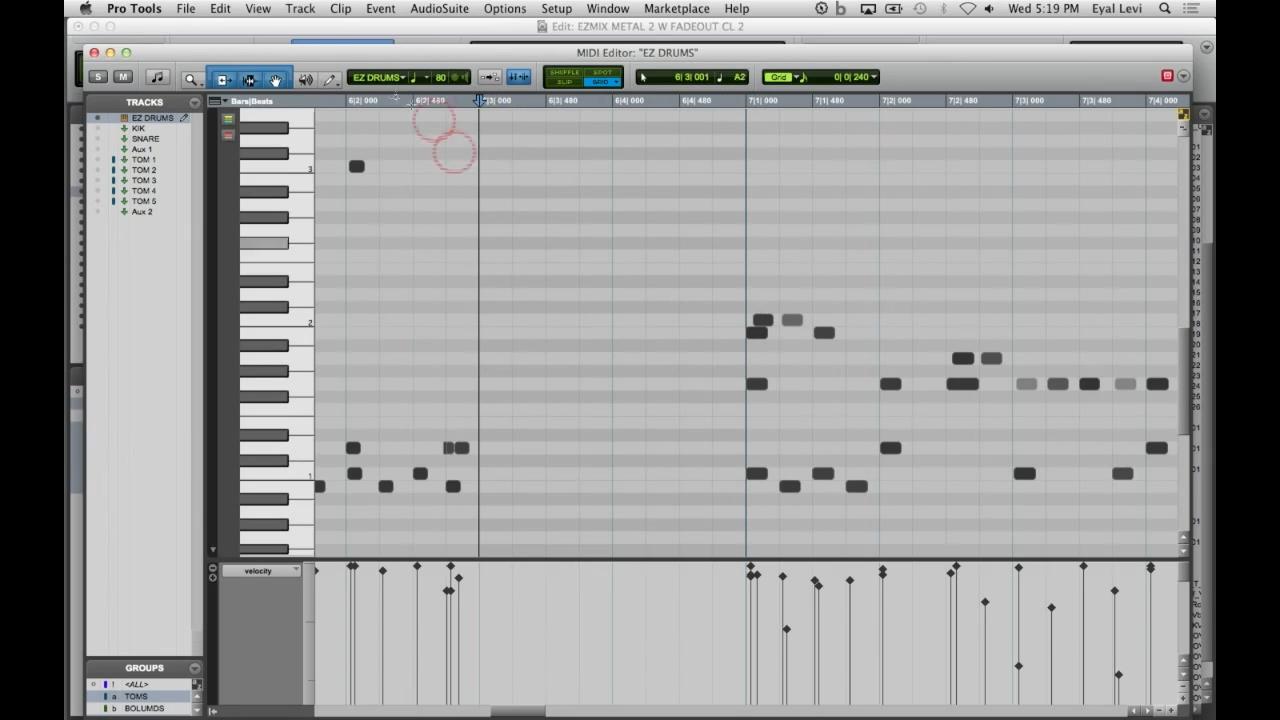Viewport: 1280px width, 720px height.
Task: Toggle show/hide dot for TOM 1 track
Action: (x=98, y=160)
